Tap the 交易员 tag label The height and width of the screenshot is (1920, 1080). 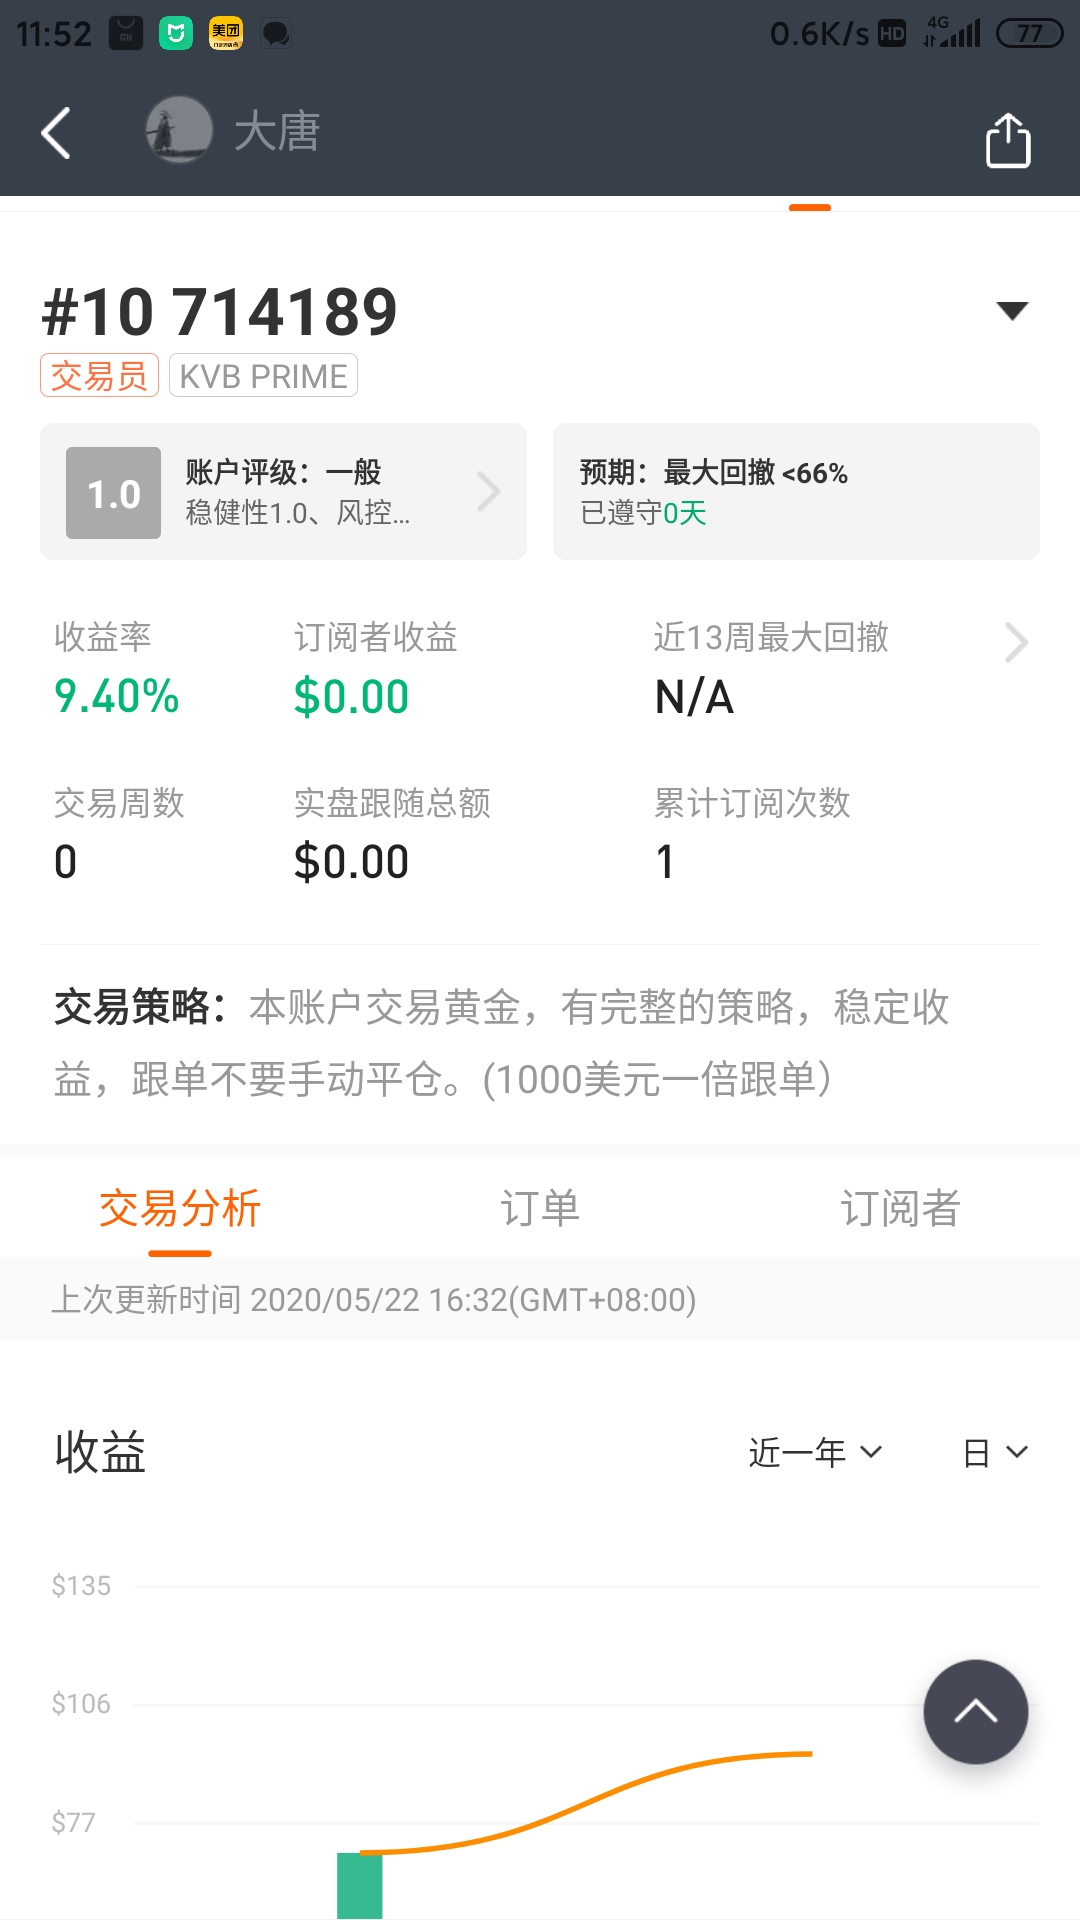tap(99, 376)
